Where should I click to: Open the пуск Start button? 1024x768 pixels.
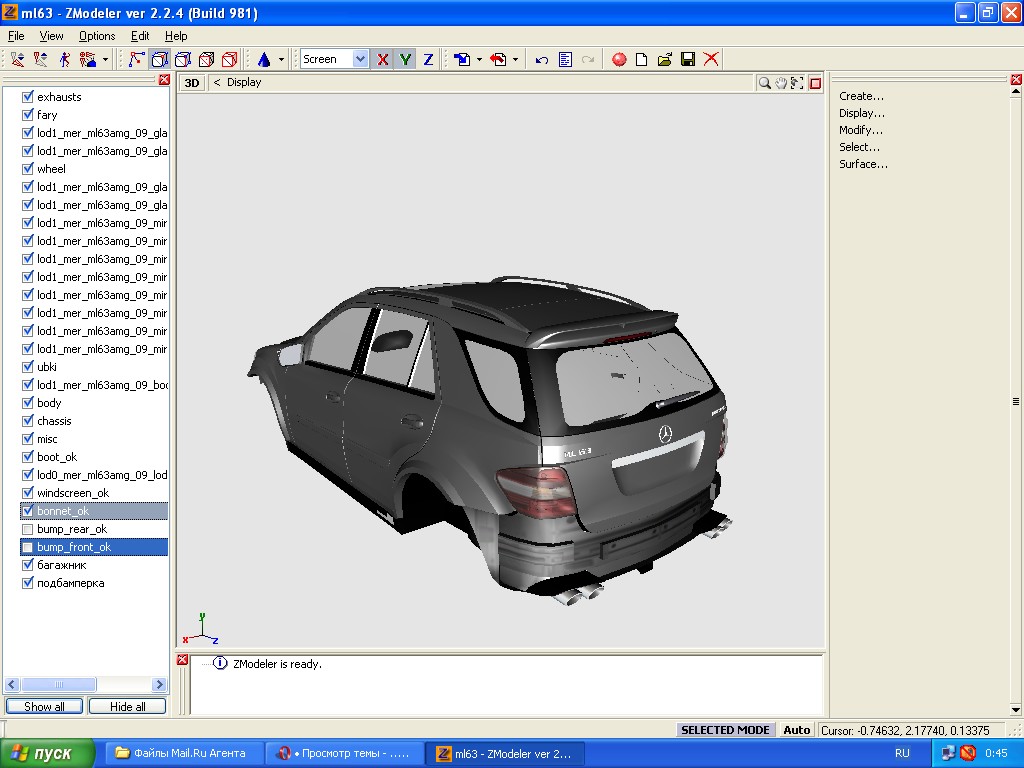47,754
